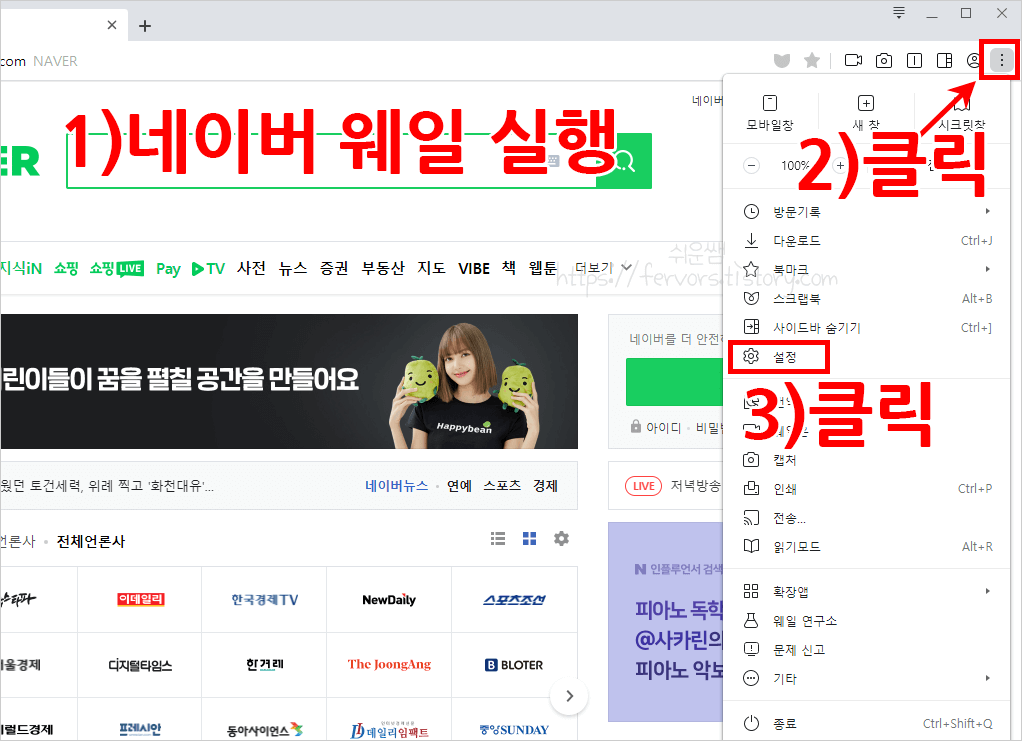The image size is (1022, 741).
Task: Select the 스포츠 sports news tab
Action: click(502, 486)
